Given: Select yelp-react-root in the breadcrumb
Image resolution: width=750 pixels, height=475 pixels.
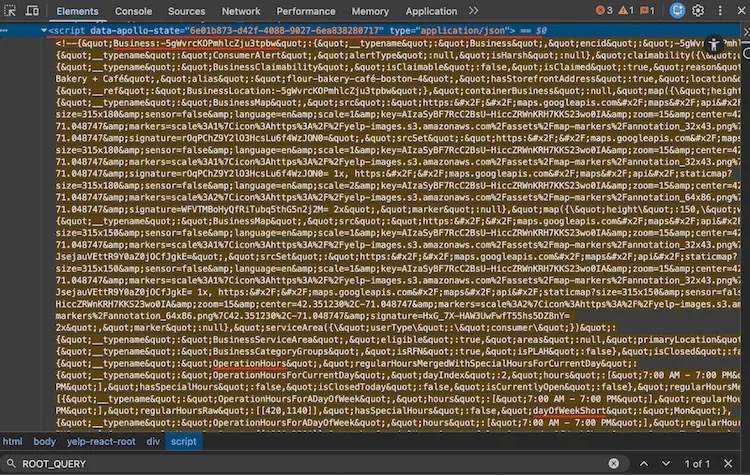Looking at the screenshot, I should point(102,441).
